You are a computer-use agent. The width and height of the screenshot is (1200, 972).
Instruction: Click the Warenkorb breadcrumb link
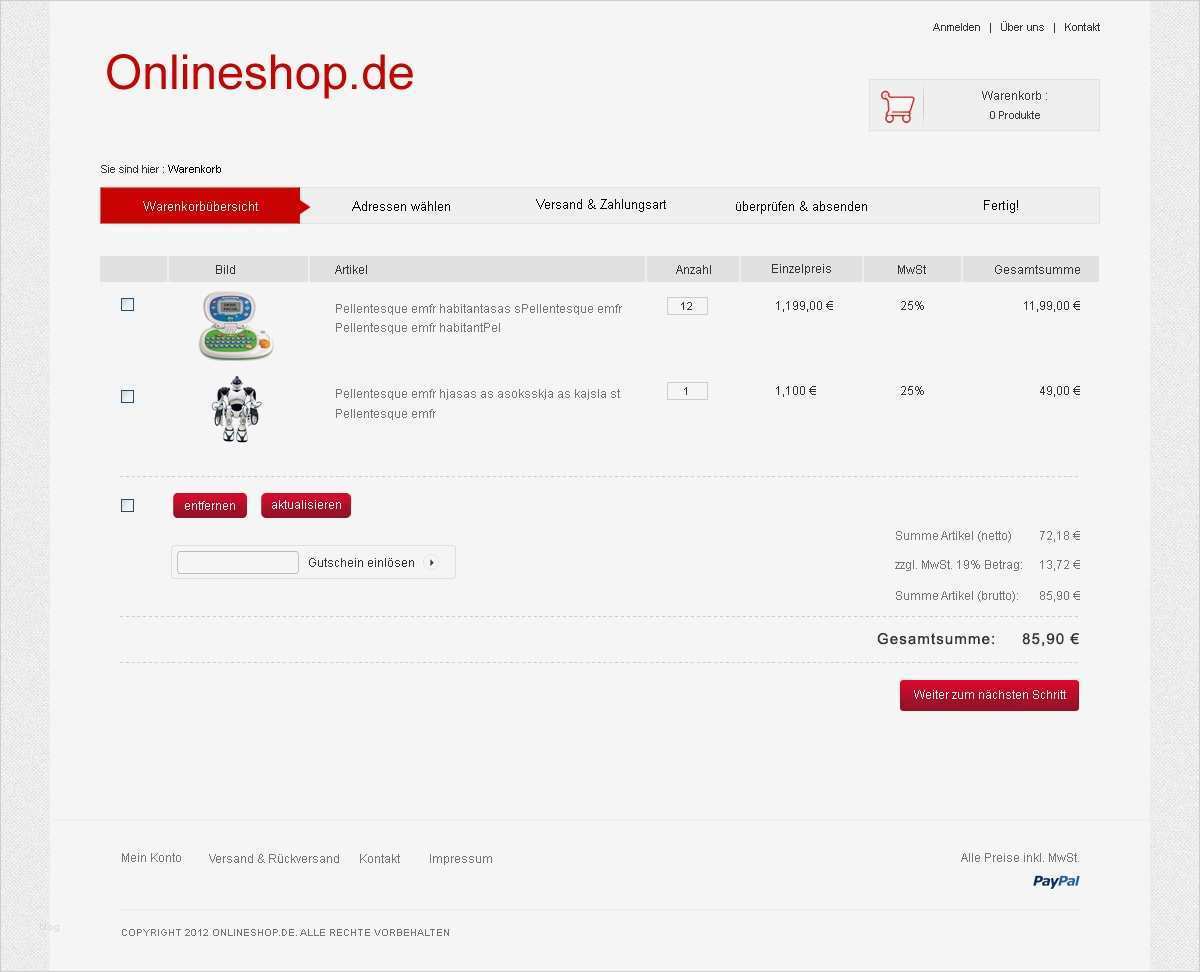coord(196,169)
